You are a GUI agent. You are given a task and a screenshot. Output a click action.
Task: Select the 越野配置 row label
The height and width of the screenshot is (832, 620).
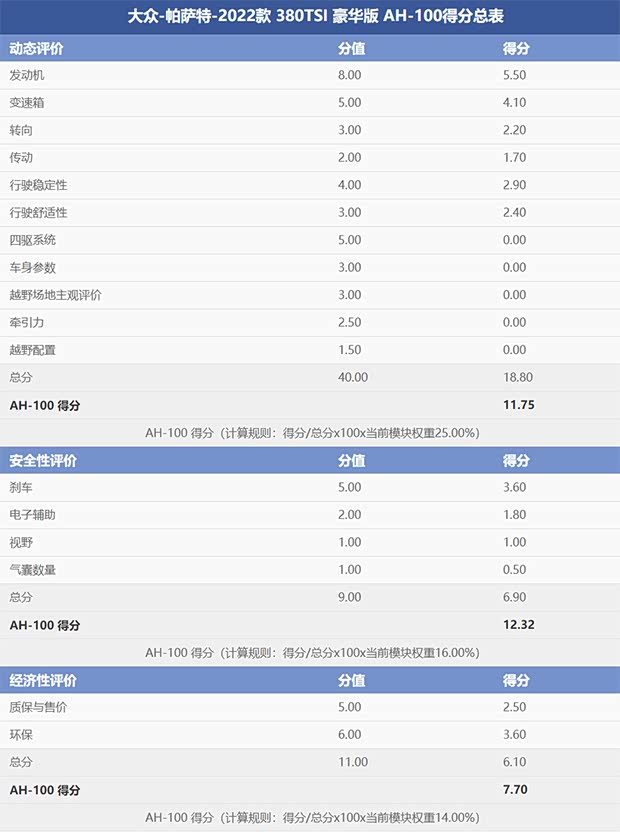click(x=32, y=350)
